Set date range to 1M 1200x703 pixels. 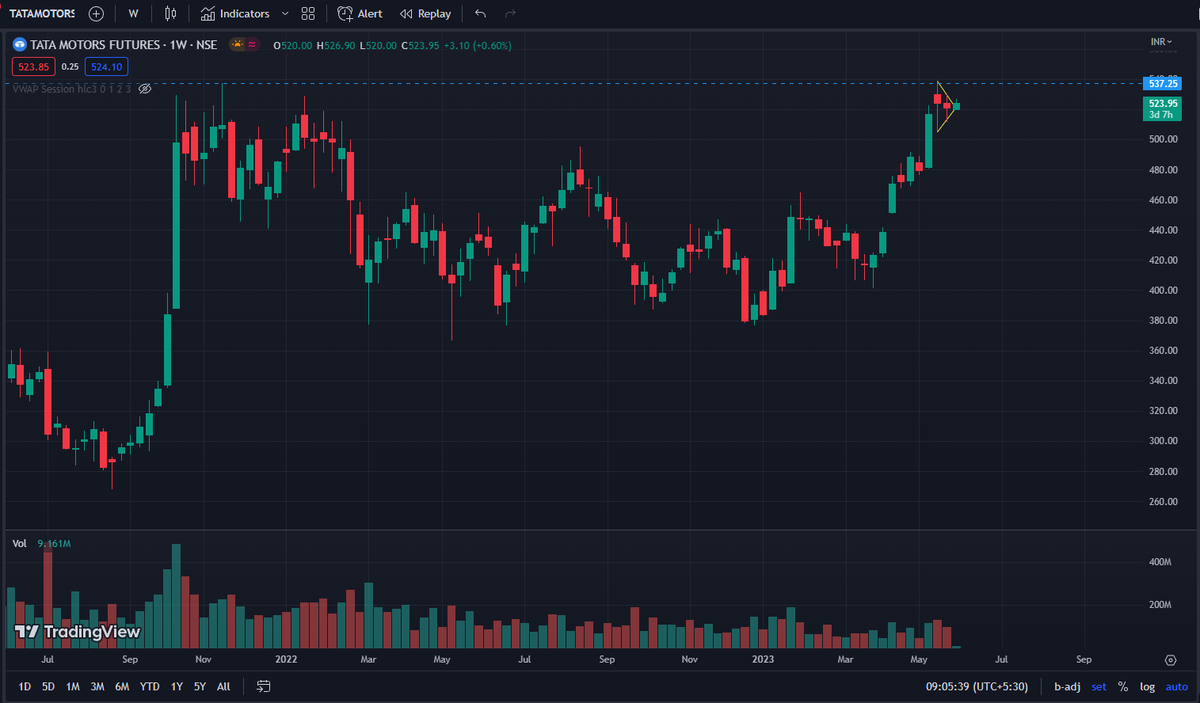[x=73, y=687]
